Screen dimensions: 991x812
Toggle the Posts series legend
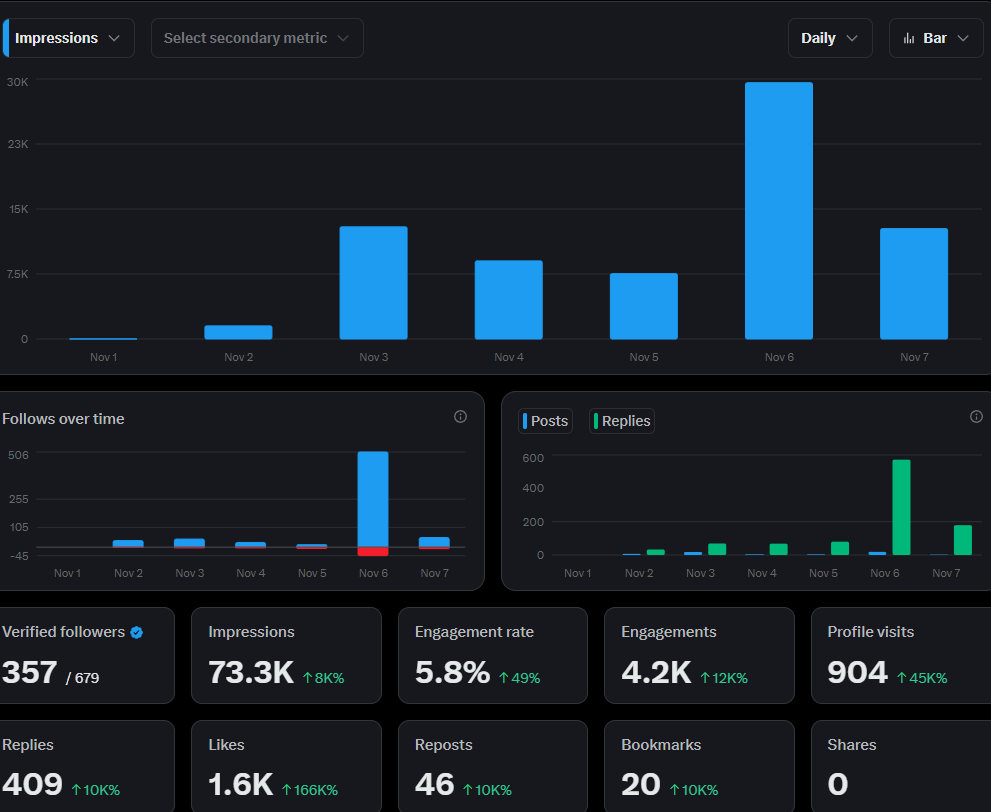[x=545, y=421]
